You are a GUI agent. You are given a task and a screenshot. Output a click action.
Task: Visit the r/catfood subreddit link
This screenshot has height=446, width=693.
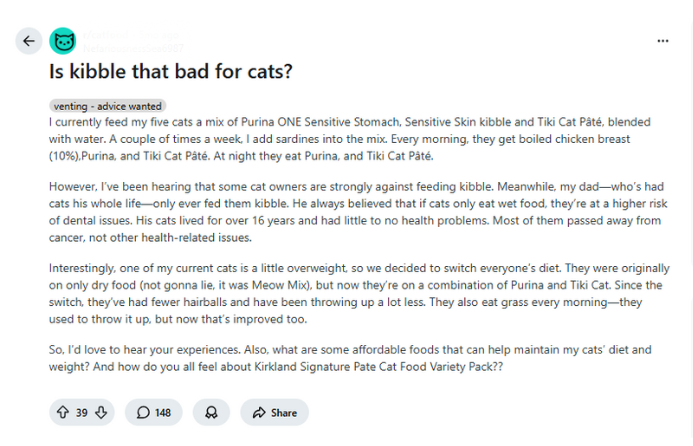click(106, 34)
